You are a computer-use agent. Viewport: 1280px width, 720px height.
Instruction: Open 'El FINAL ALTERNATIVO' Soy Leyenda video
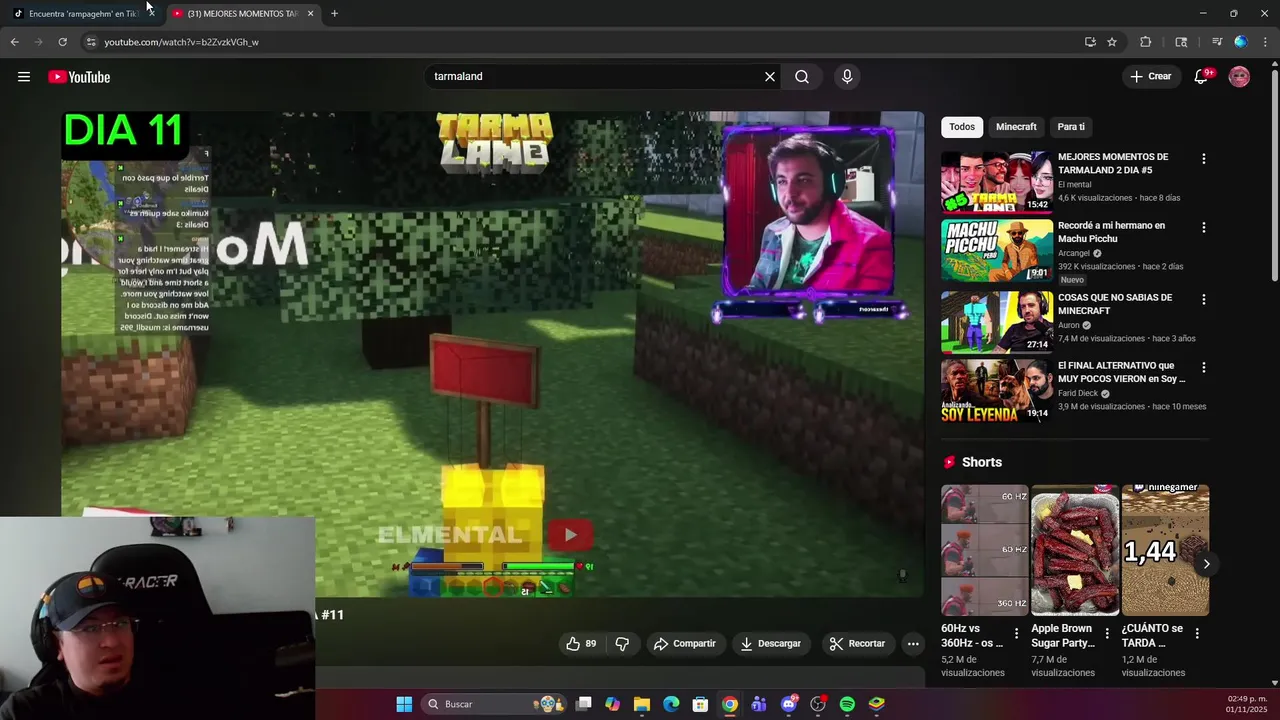(1122, 372)
